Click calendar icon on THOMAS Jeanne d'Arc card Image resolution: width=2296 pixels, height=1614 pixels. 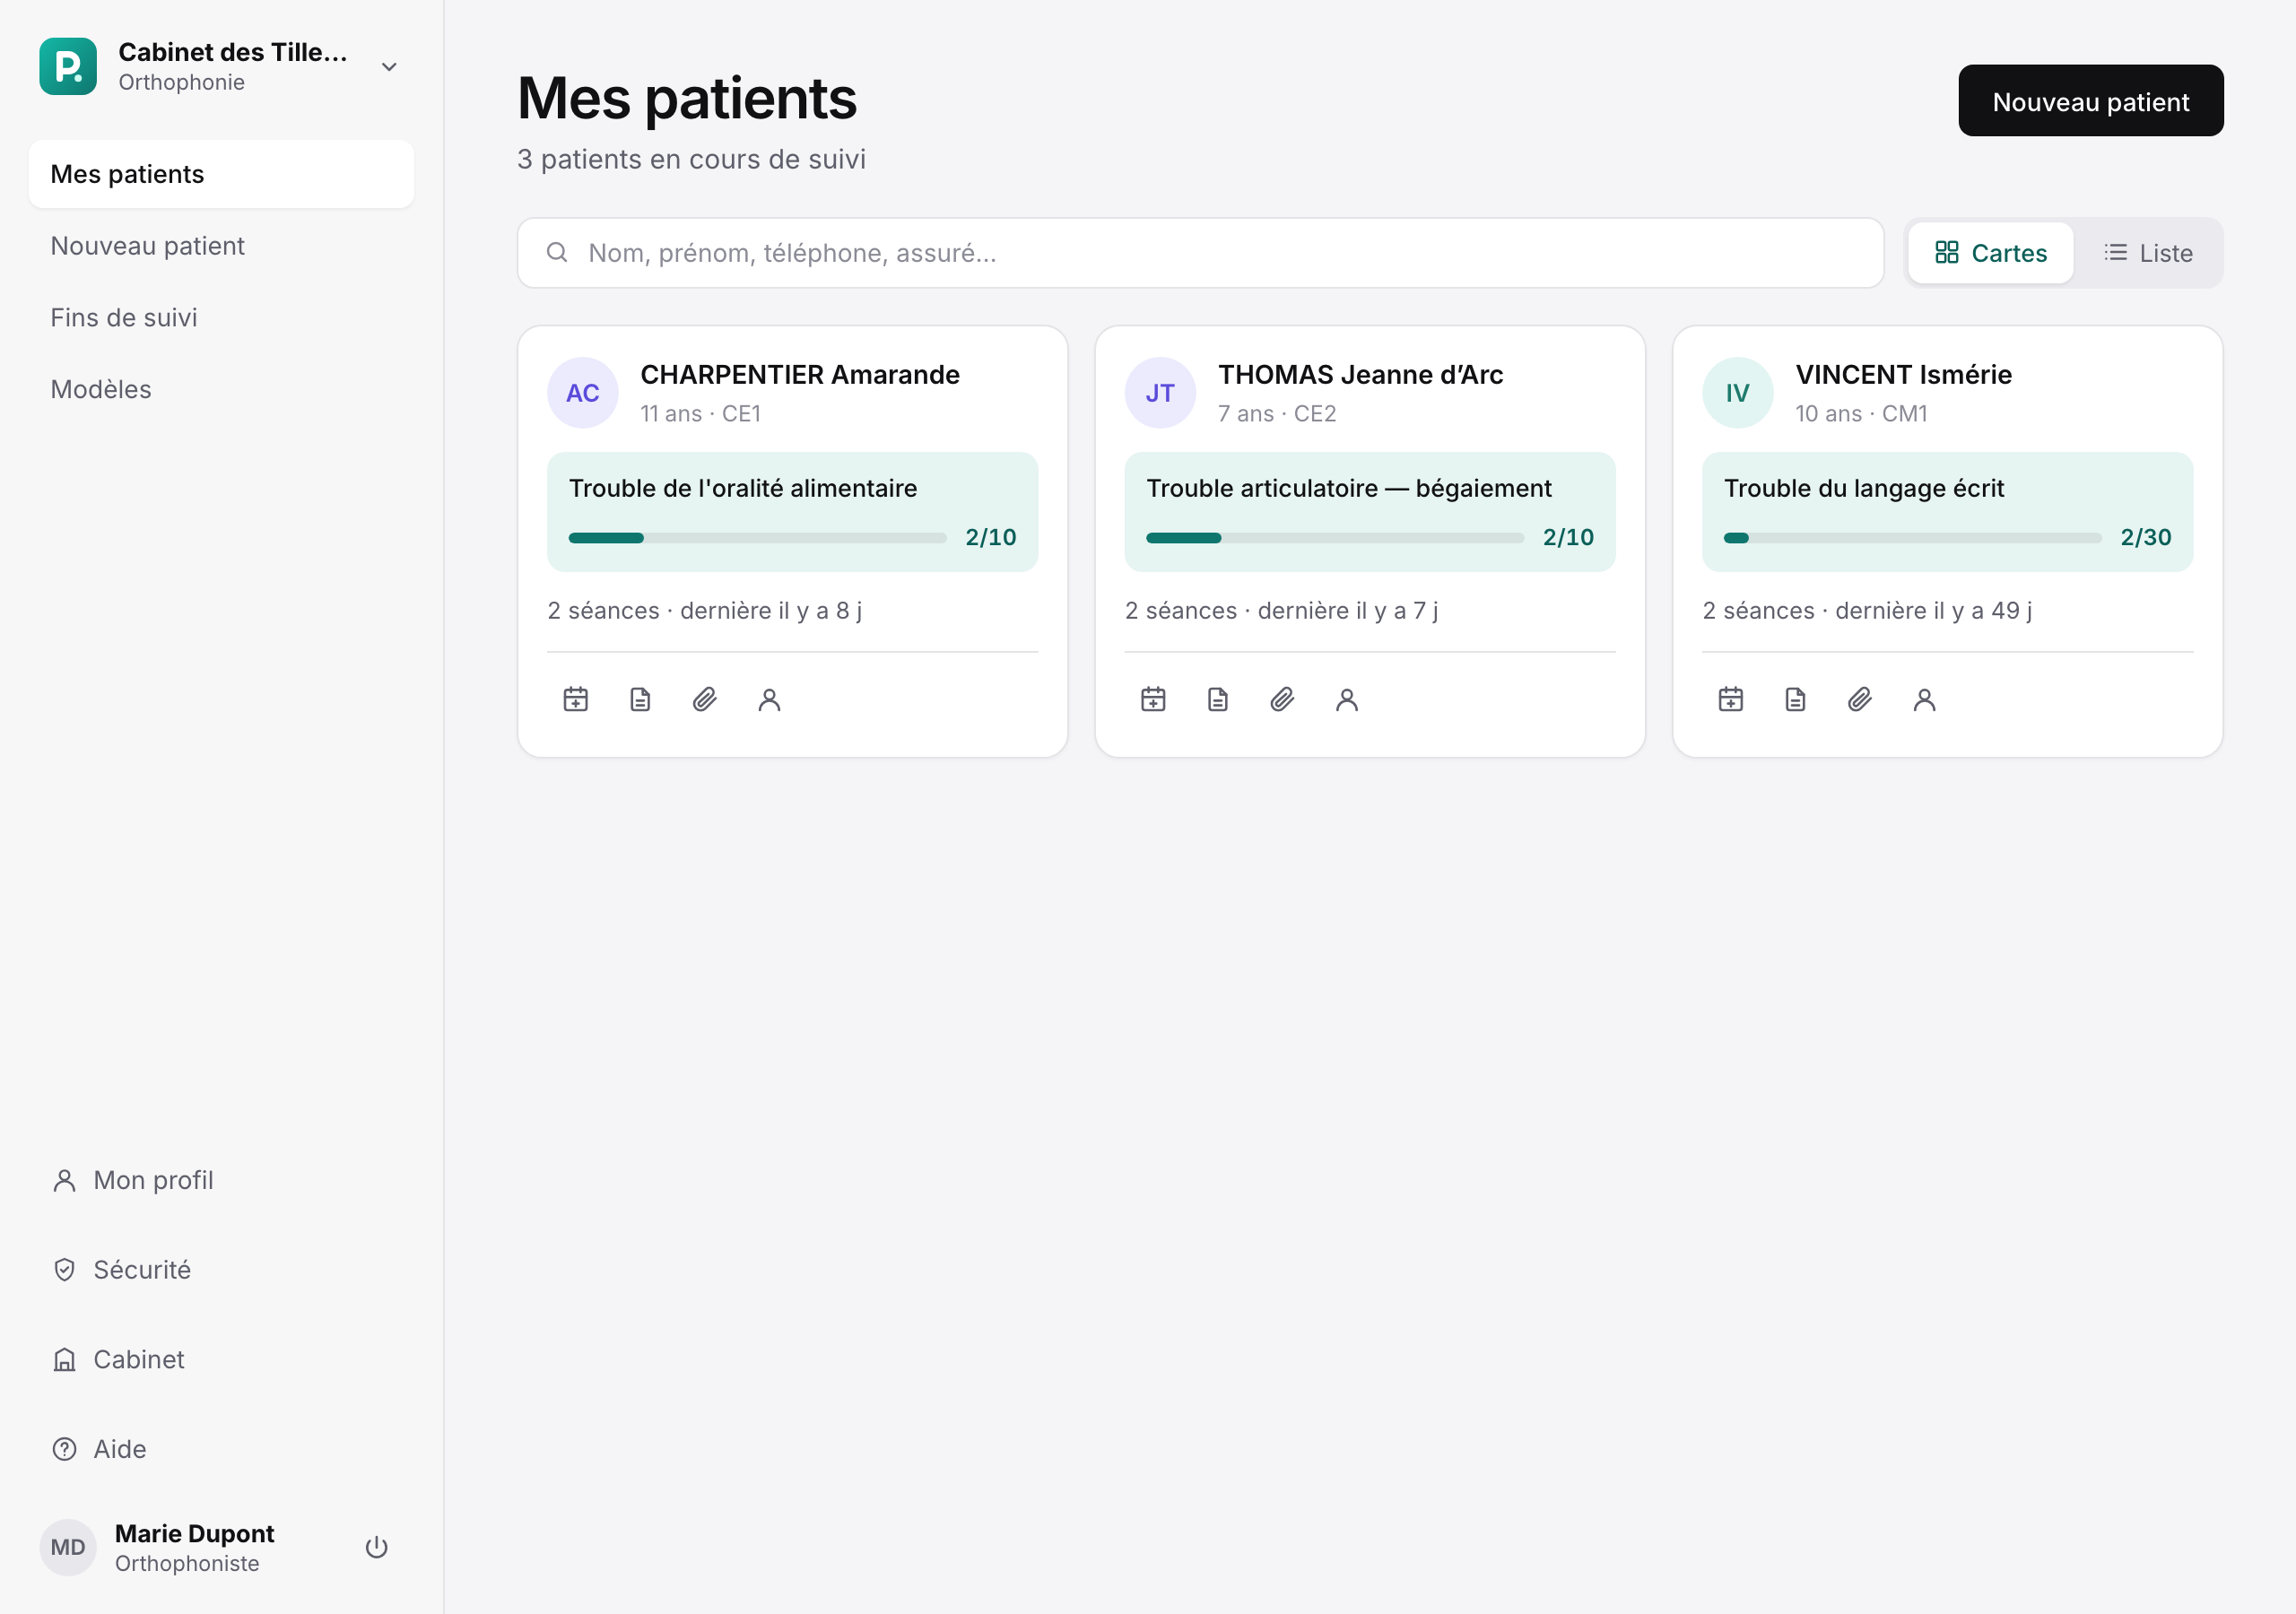click(1153, 699)
